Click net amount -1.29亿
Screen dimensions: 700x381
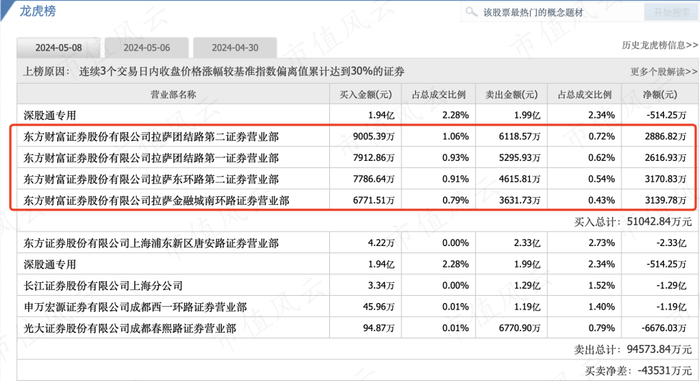click(671, 286)
